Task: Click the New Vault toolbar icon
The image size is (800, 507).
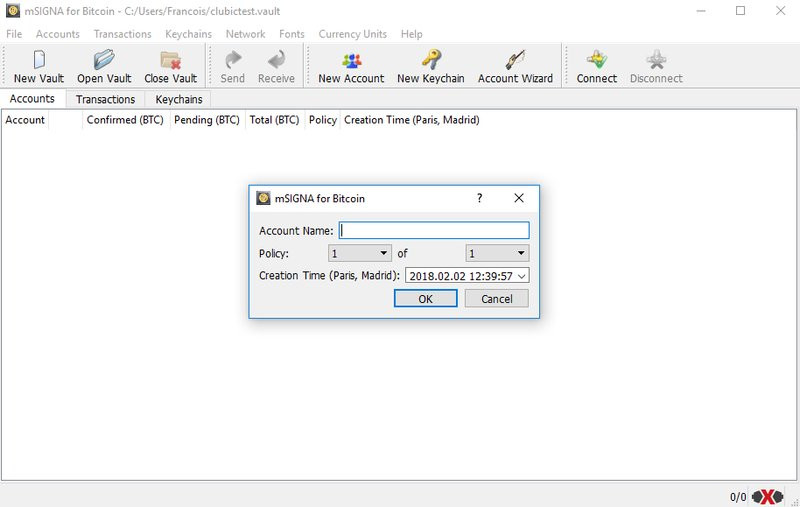Action: click(x=39, y=60)
